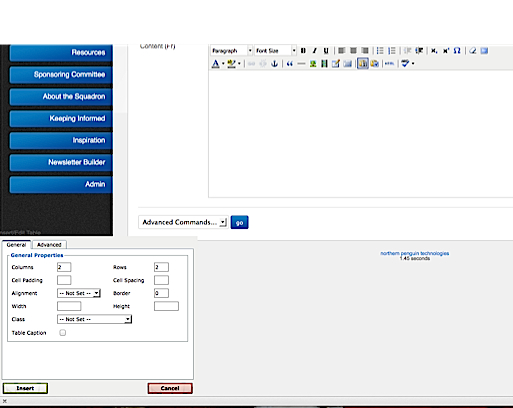
Task: Align text left in the editor
Action: tap(341, 51)
